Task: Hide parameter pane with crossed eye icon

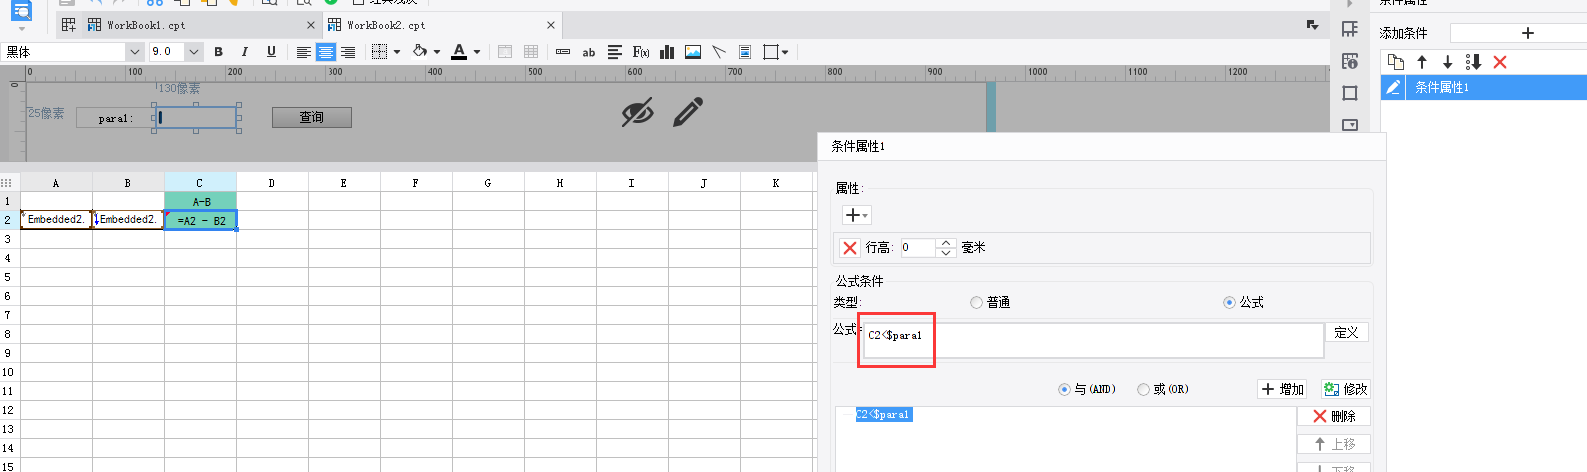Action: click(x=637, y=113)
